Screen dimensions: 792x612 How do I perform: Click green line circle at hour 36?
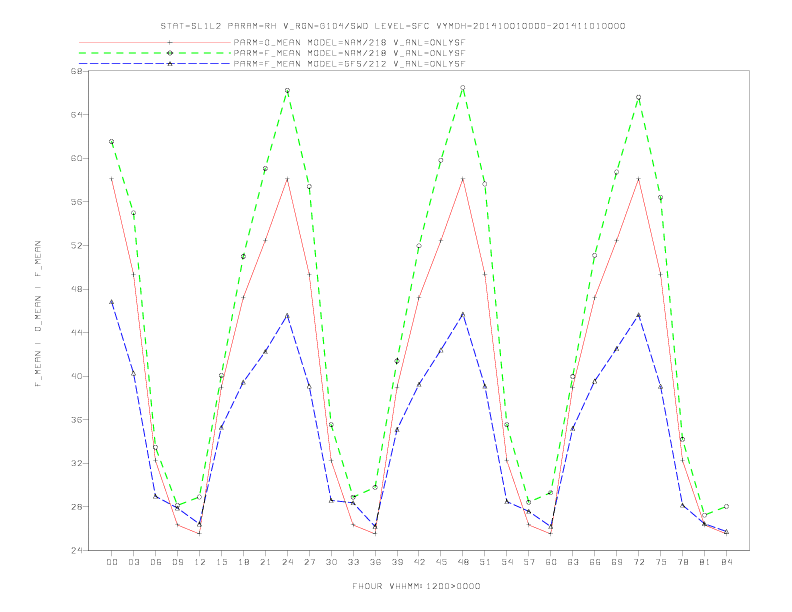point(375,487)
